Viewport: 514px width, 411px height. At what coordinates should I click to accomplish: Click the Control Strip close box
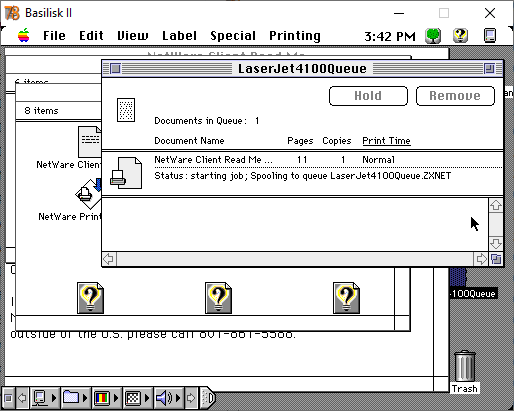coord(9,398)
